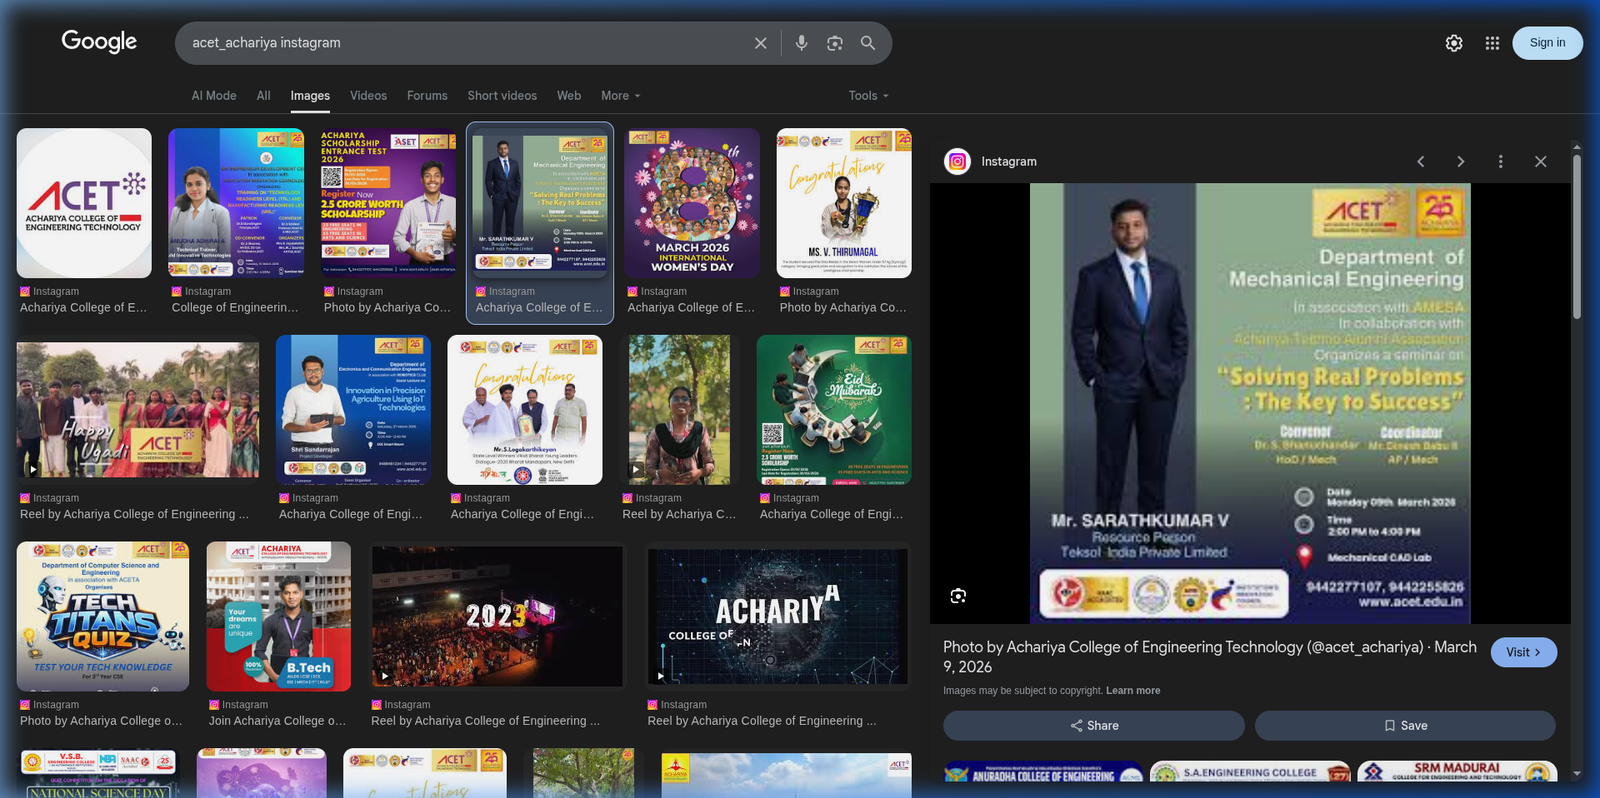Open the Ms. V. Thirumagal congratulations thumbnail
1600x798 pixels.
pos(844,203)
